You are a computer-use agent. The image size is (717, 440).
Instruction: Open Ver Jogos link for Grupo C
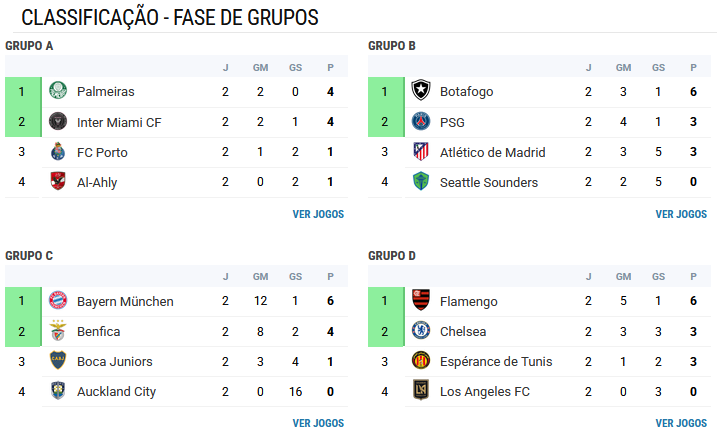318,423
